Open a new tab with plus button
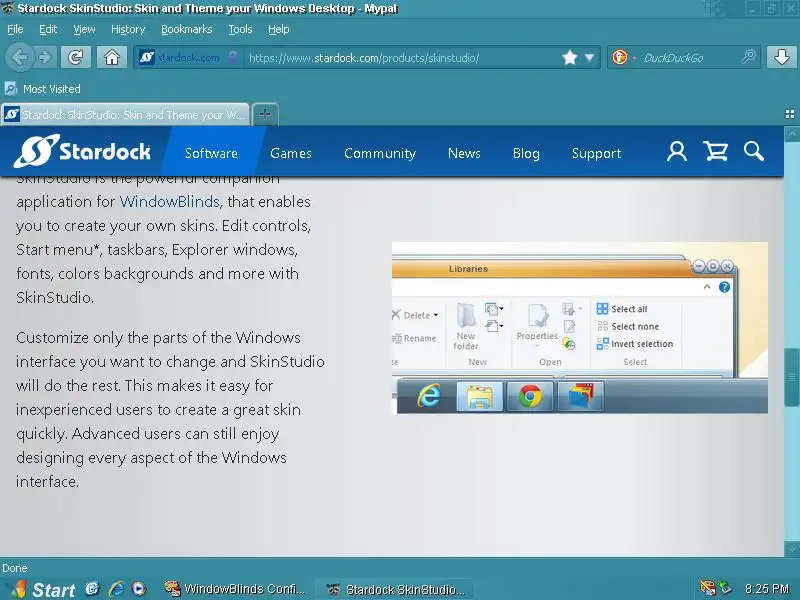The height and width of the screenshot is (600, 800). (x=265, y=114)
